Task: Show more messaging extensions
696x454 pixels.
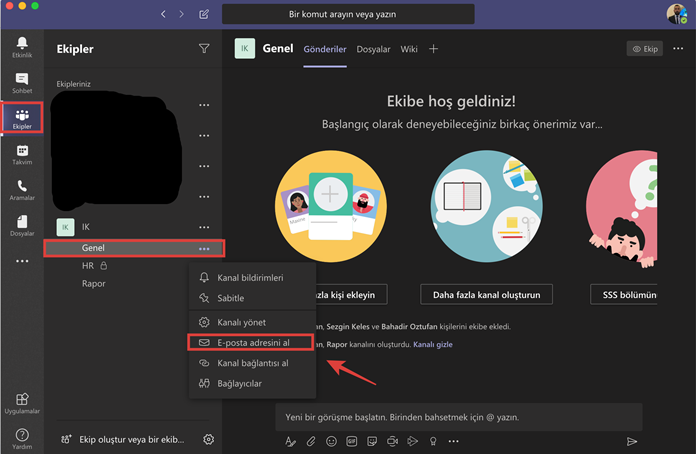Action: click(453, 441)
